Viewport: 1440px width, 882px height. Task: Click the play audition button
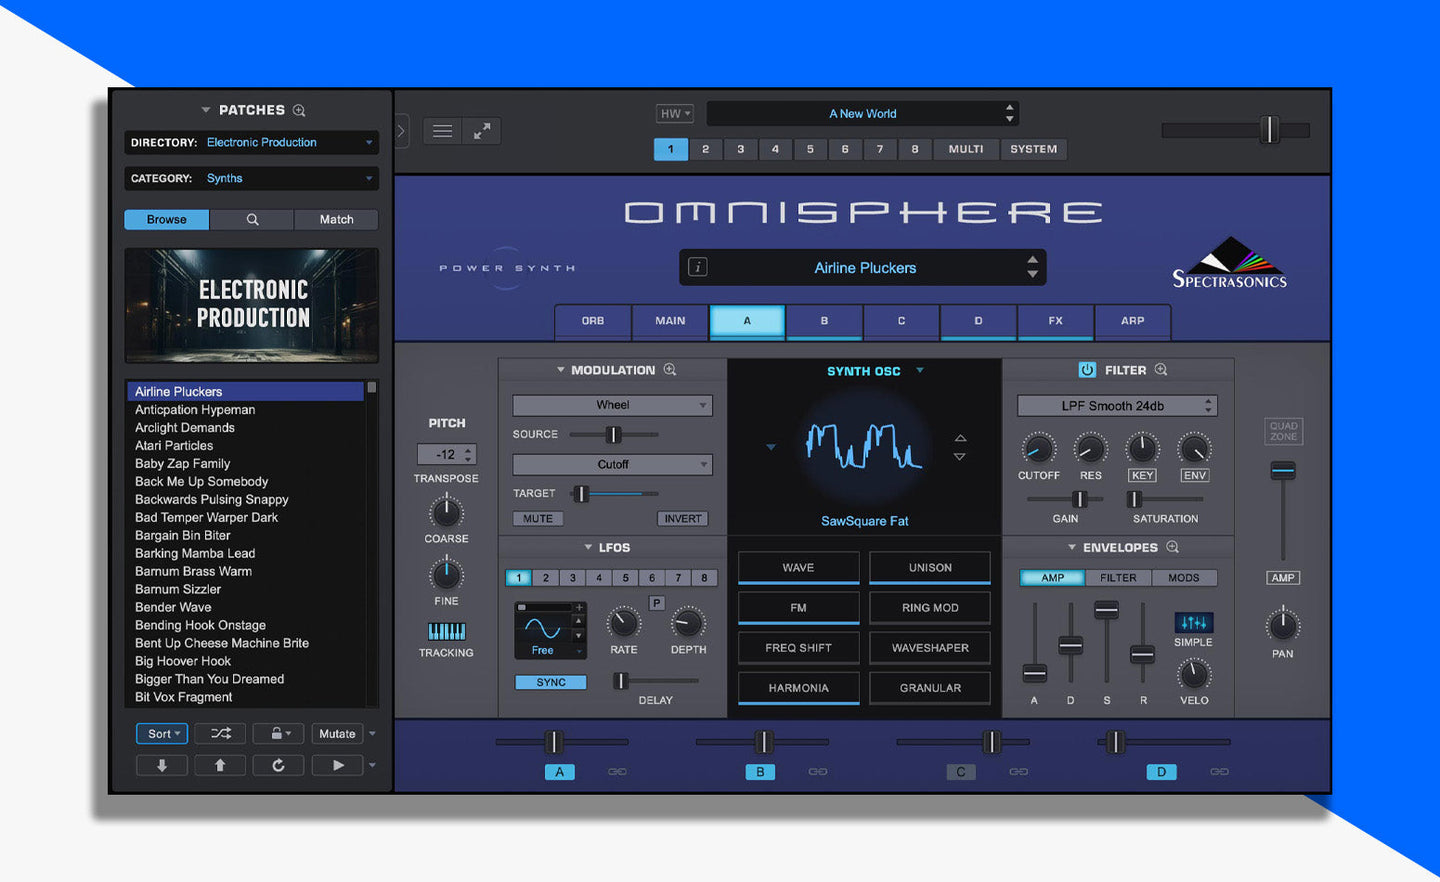click(338, 765)
